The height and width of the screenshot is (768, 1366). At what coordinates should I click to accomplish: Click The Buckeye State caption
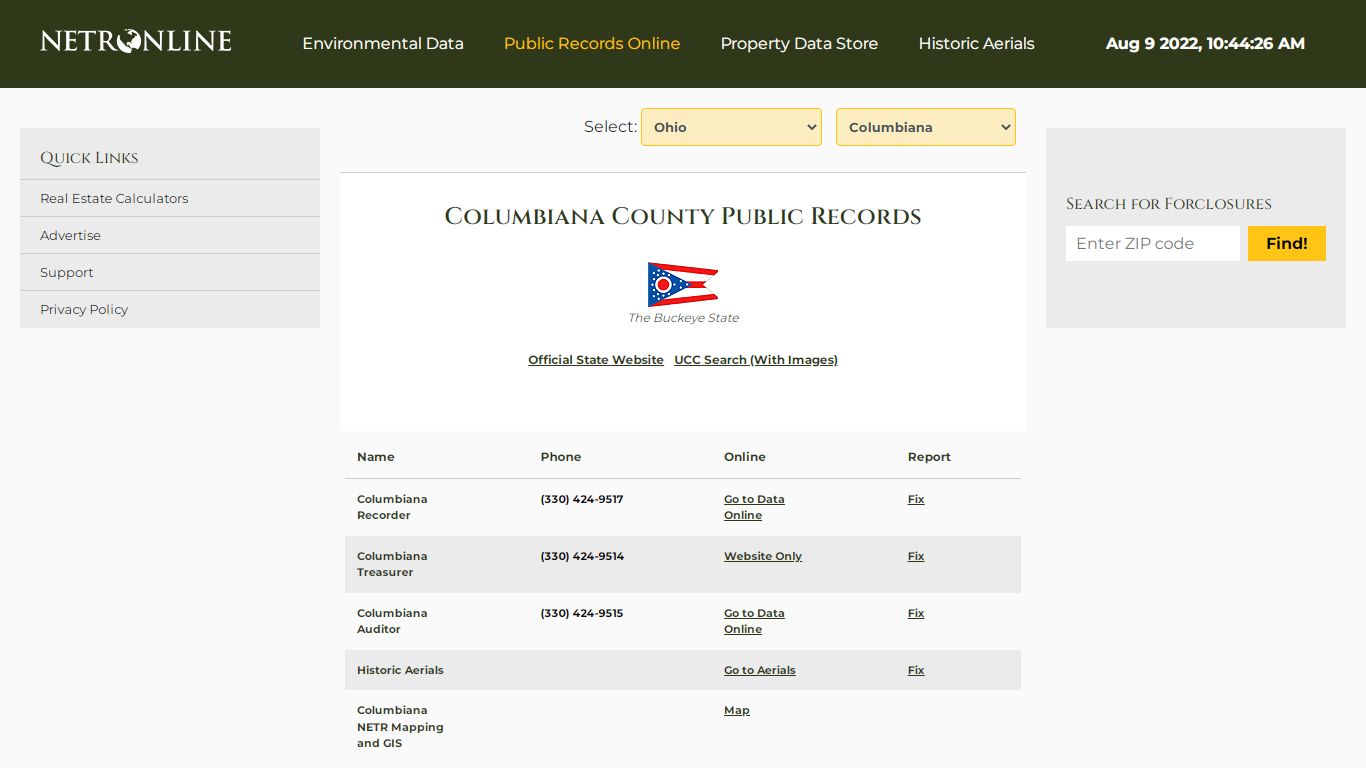click(x=683, y=318)
